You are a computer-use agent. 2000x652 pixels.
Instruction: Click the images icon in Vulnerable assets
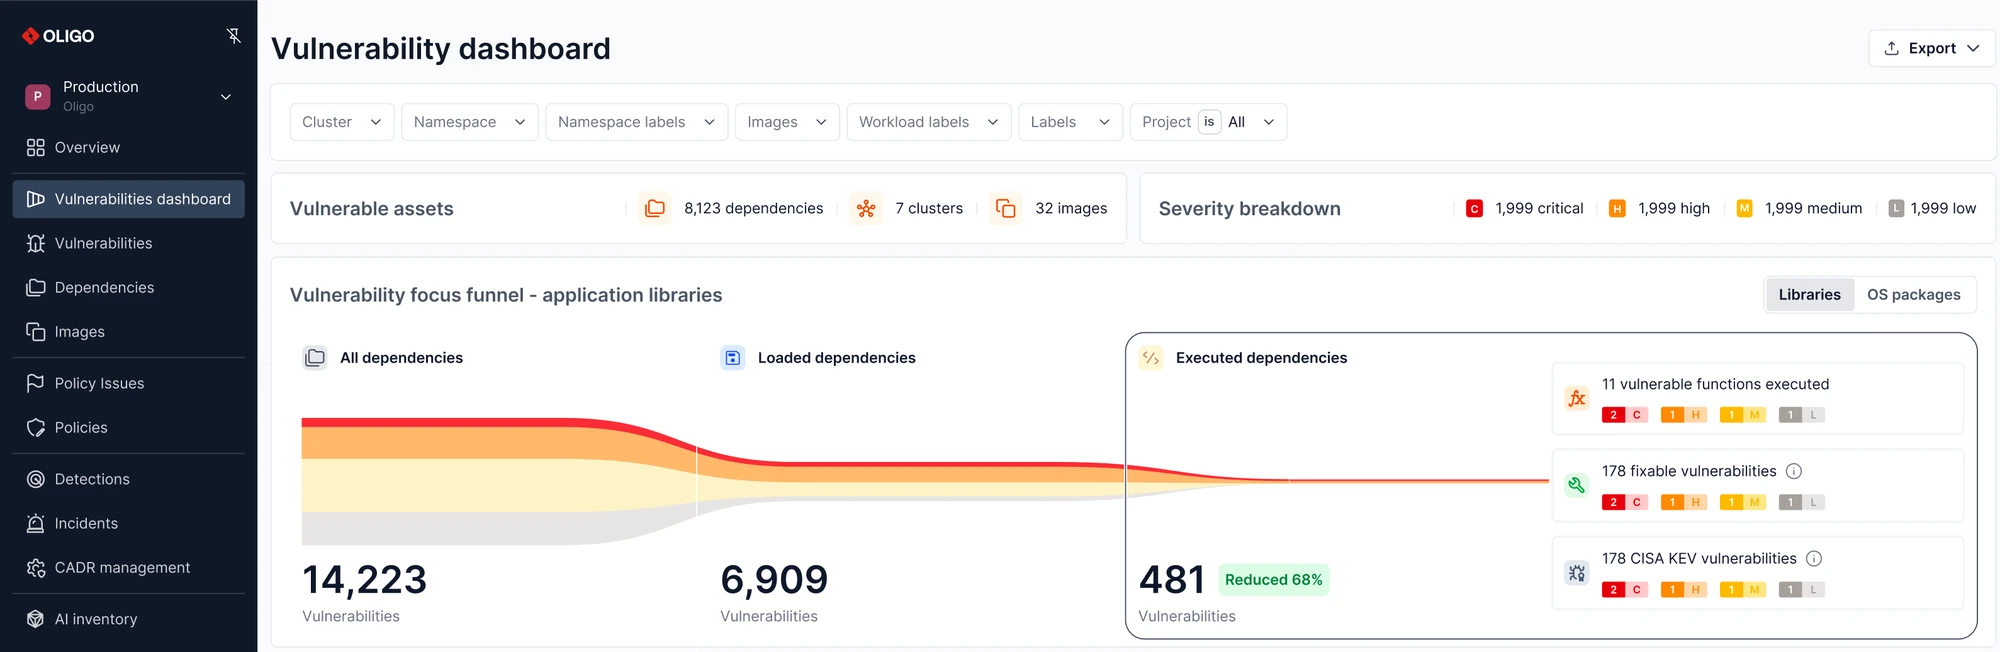click(x=1006, y=208)
